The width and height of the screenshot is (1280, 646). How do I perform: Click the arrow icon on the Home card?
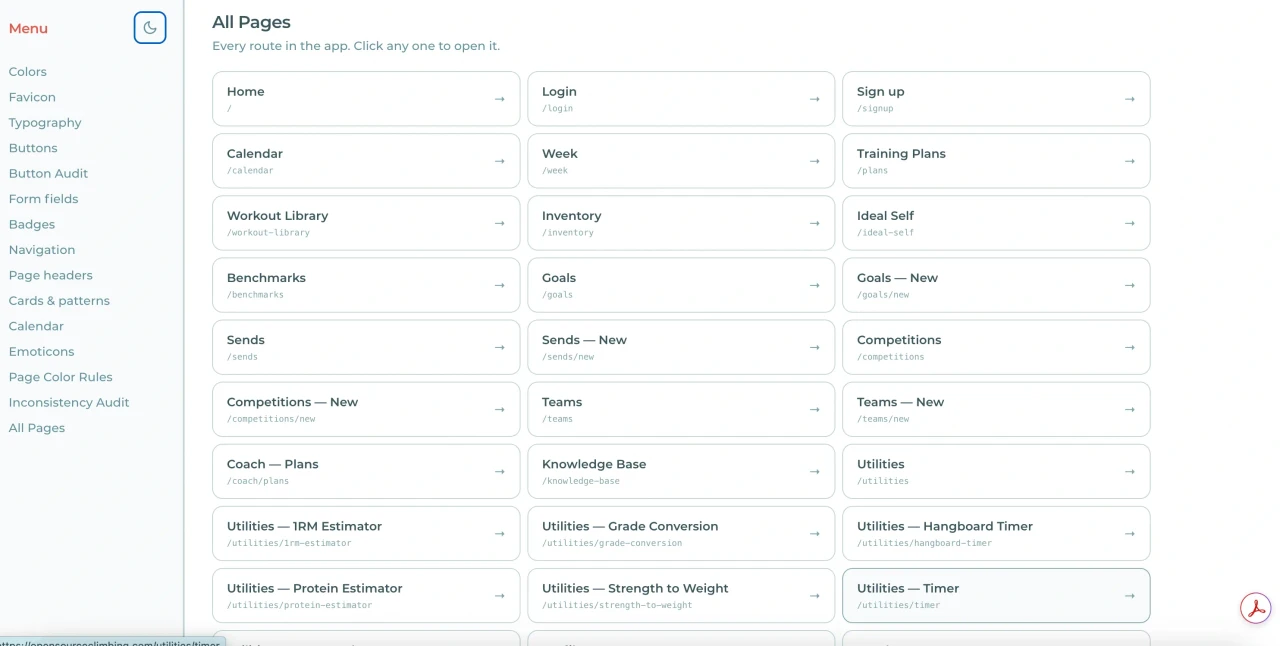point(500,99)
